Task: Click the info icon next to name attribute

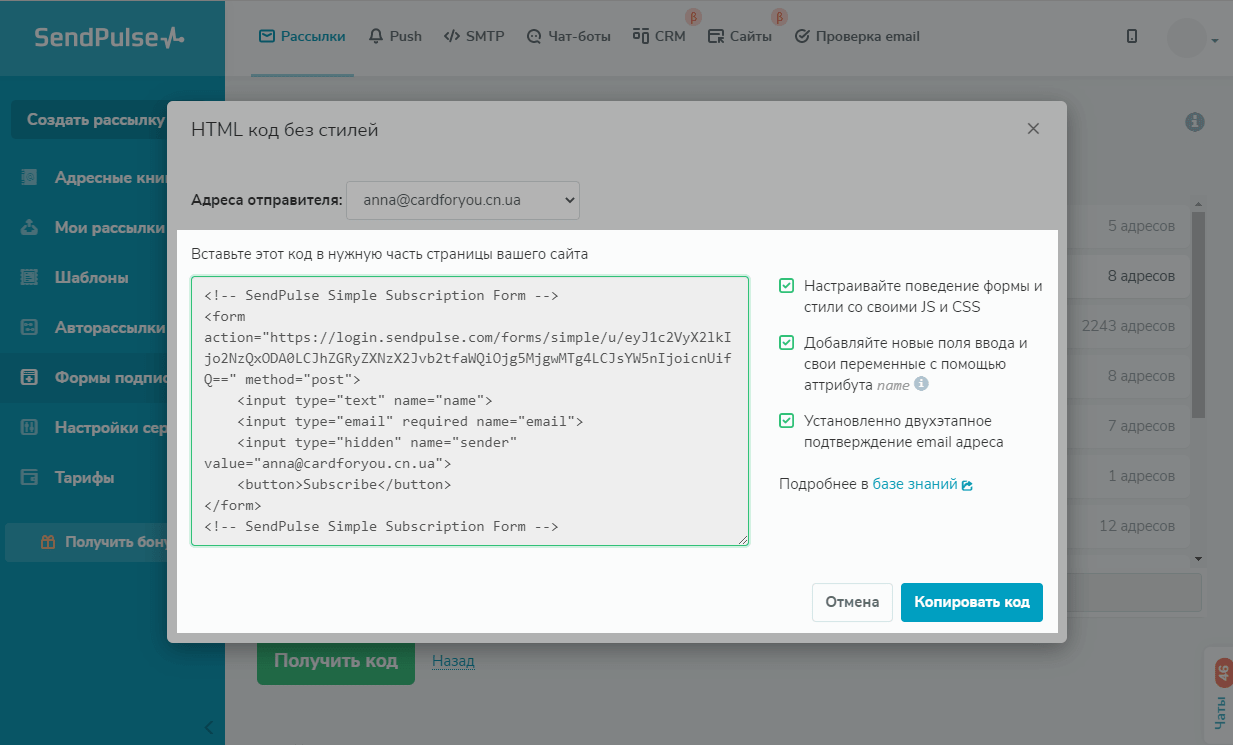Action: pyautogui.click(x=921, y=384)
